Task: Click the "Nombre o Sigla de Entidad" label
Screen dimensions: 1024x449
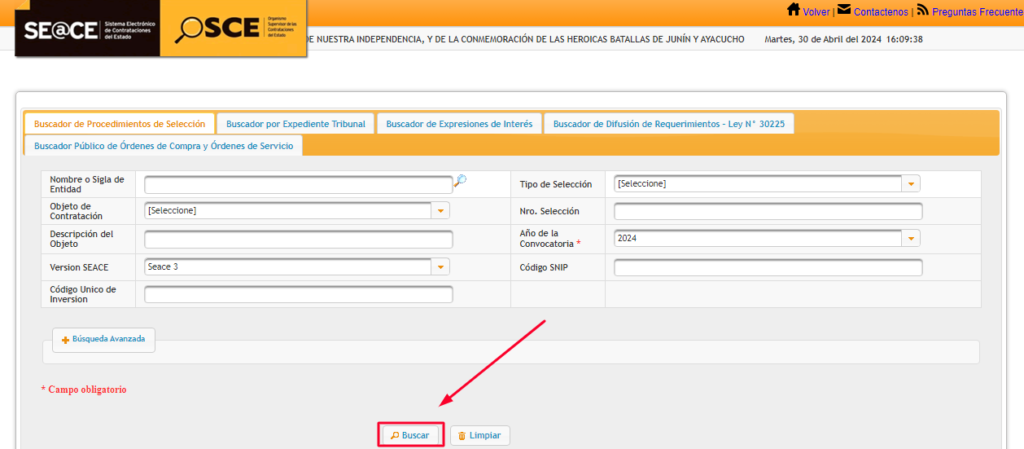Action: (x=87, y=184)
